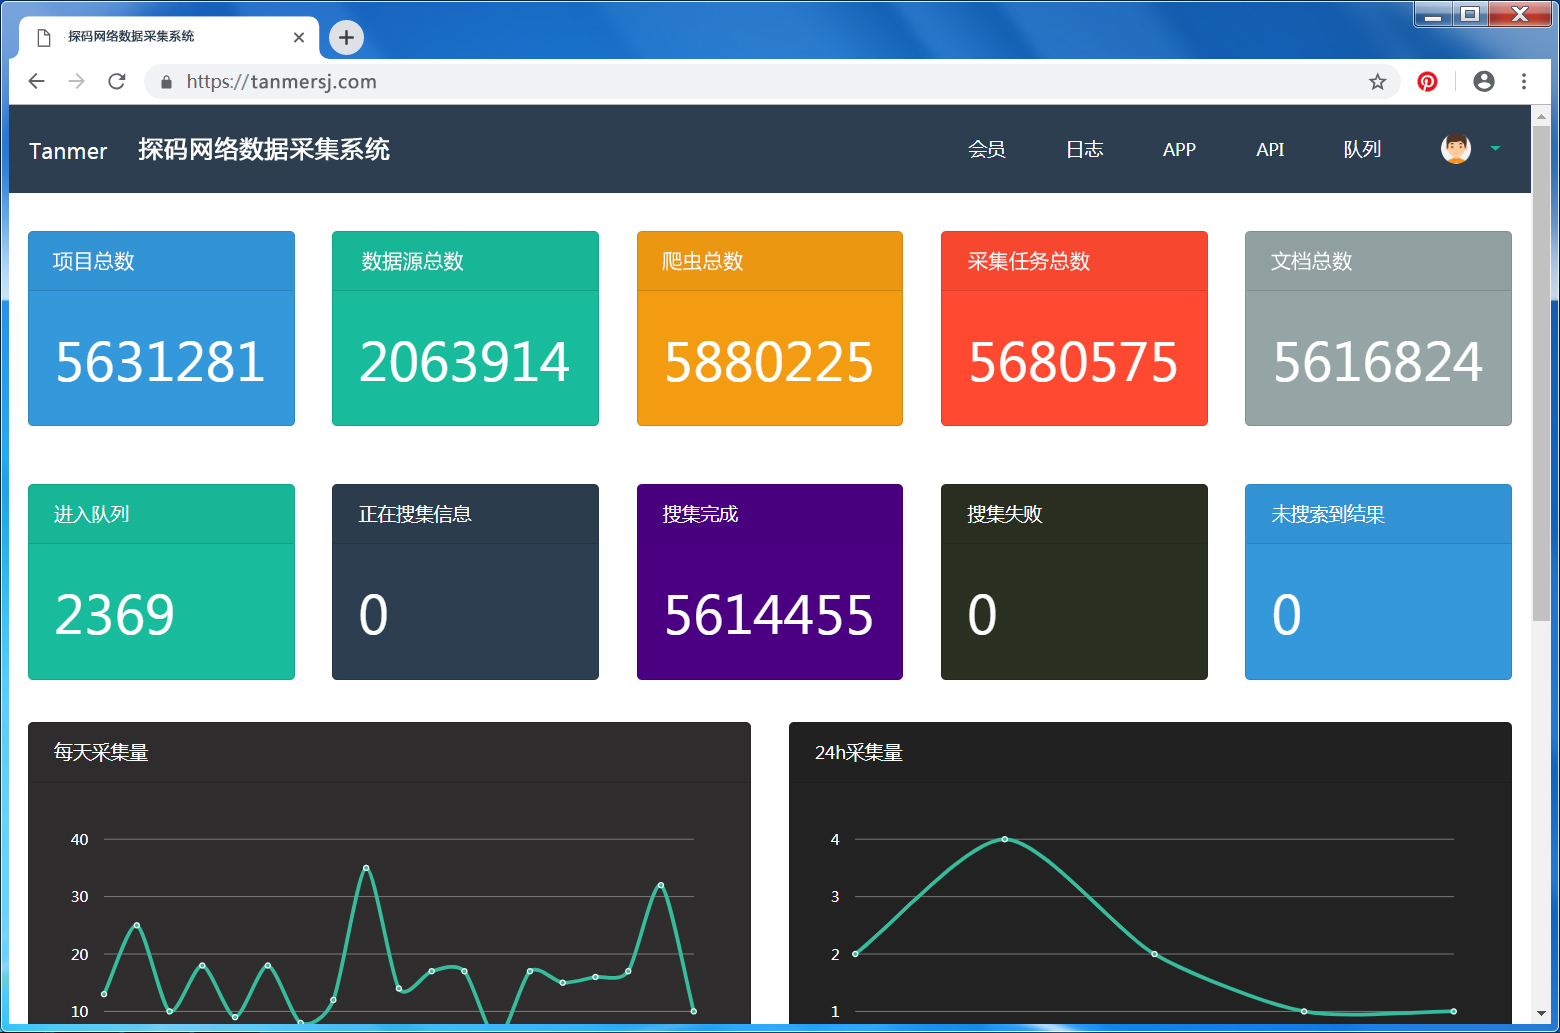The width and height of the screenshot is (1560, 1033).
Task: Open the Chrome three-dot menu
Action: [x=1524, y=82]
